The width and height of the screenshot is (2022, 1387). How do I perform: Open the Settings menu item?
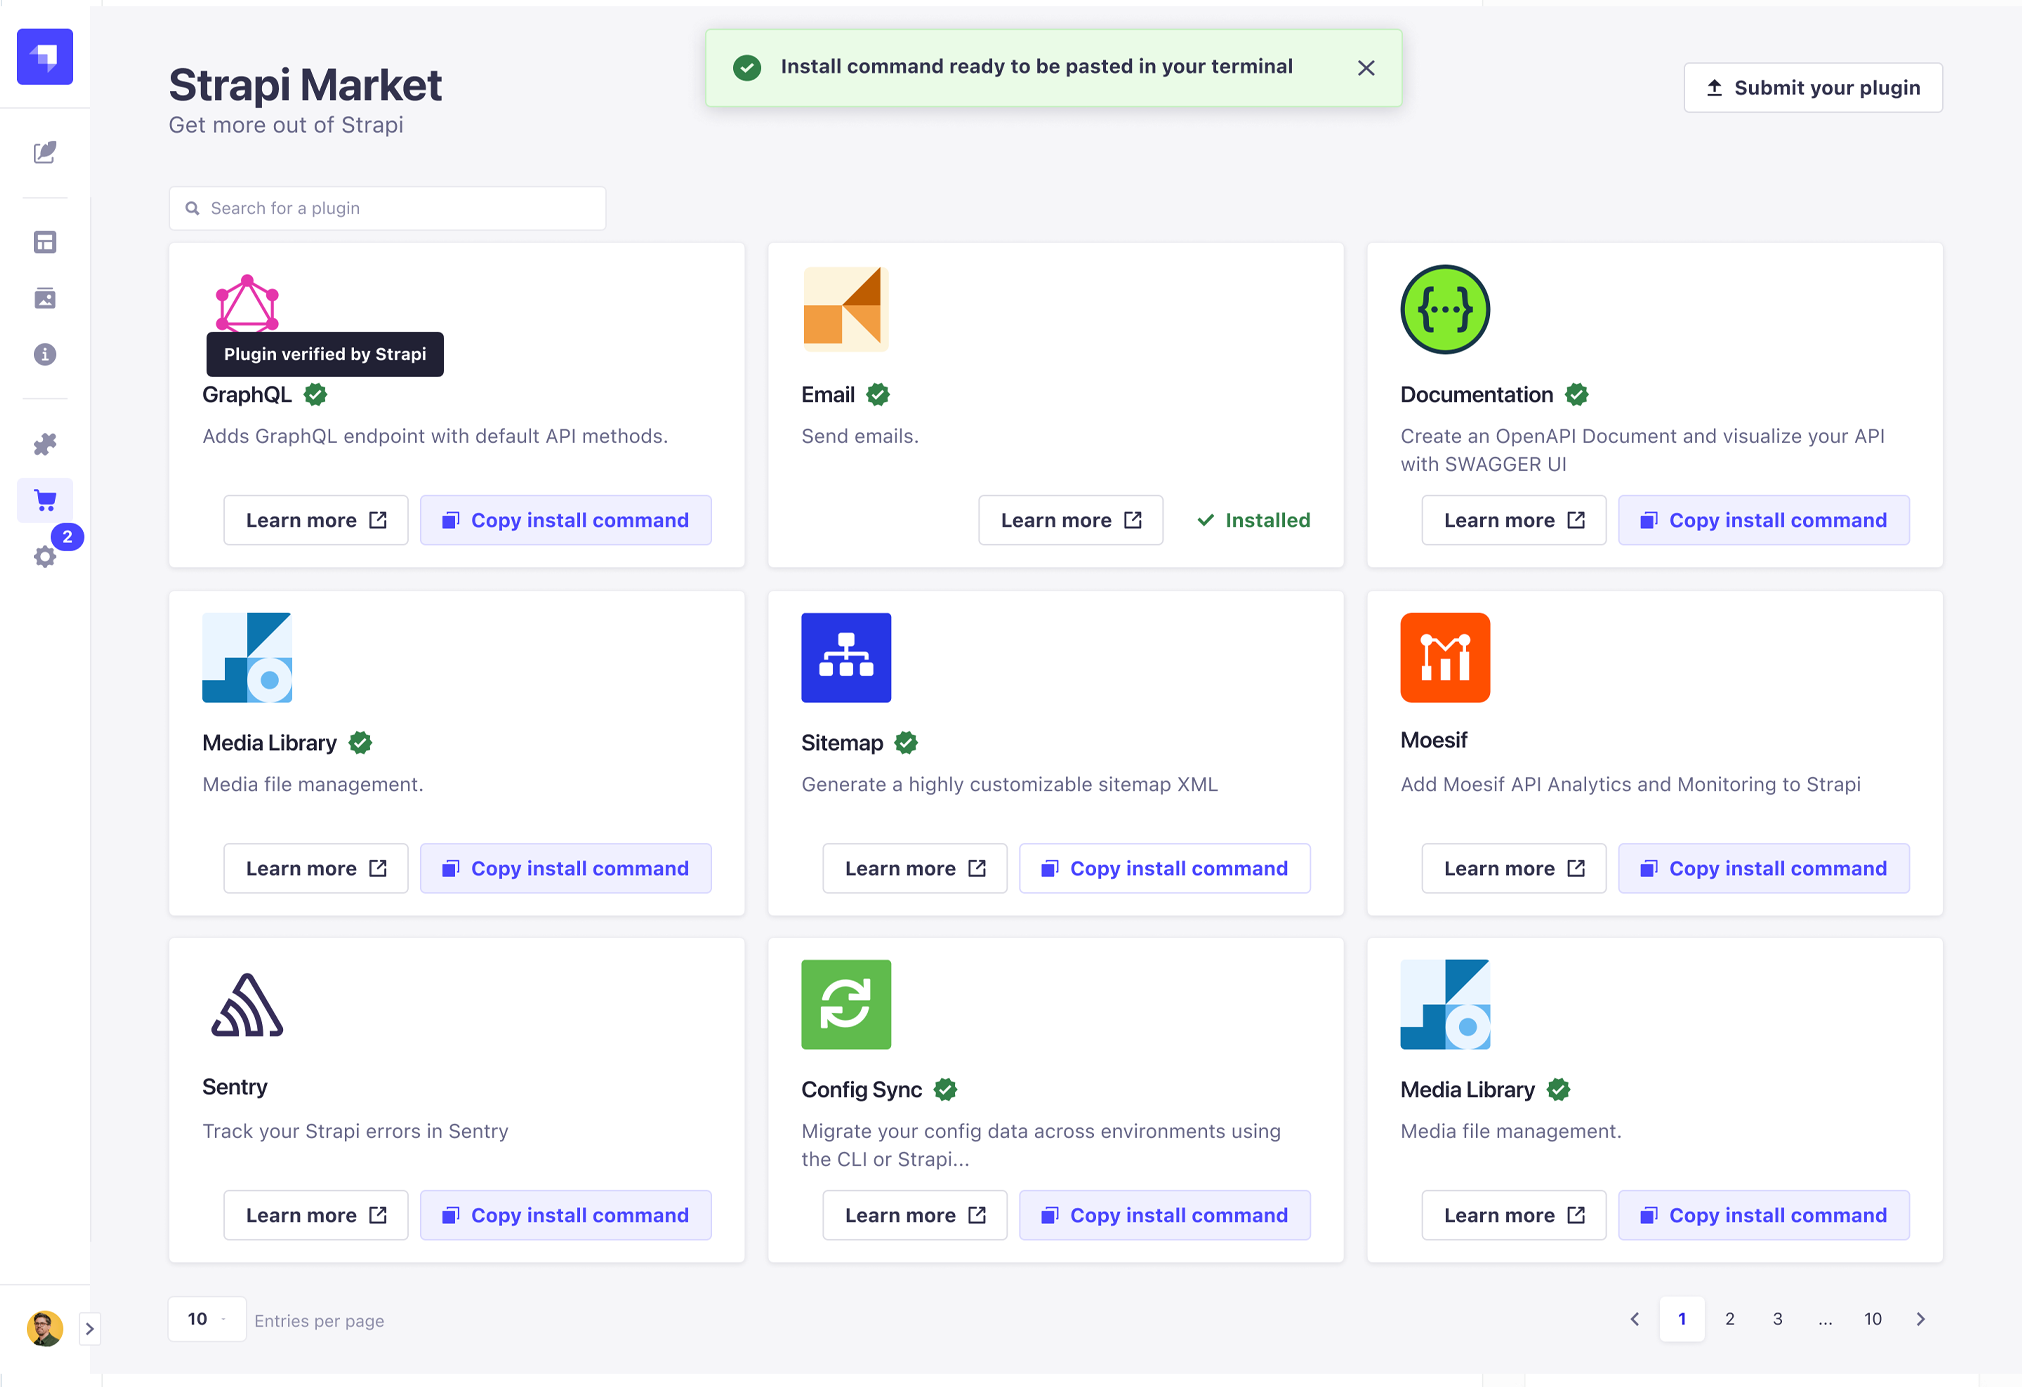coord(46,556)
